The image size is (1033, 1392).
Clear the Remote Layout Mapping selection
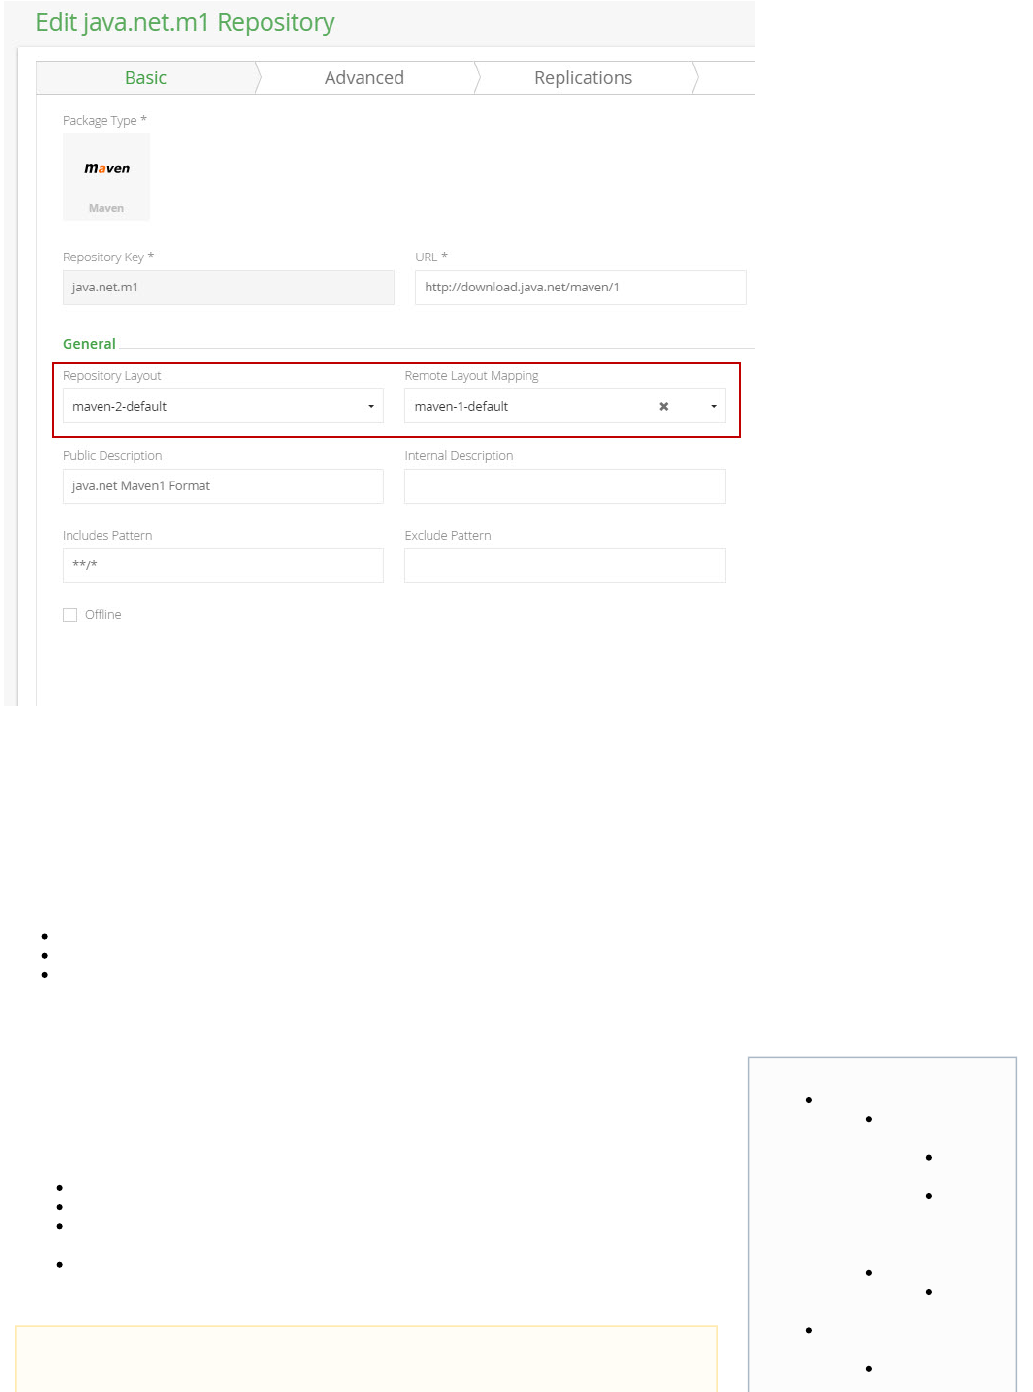(664, 407)
